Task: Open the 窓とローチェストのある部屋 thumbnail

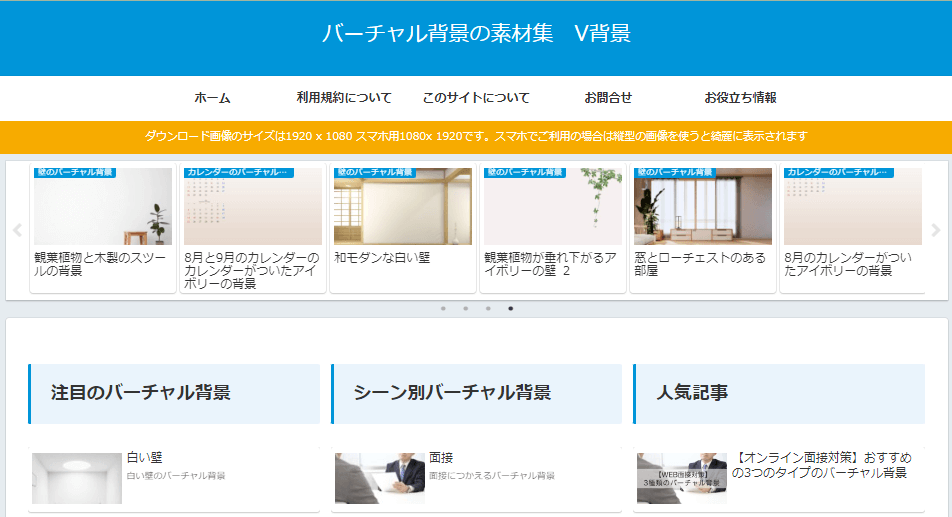Action: click(x=703, y=207)
